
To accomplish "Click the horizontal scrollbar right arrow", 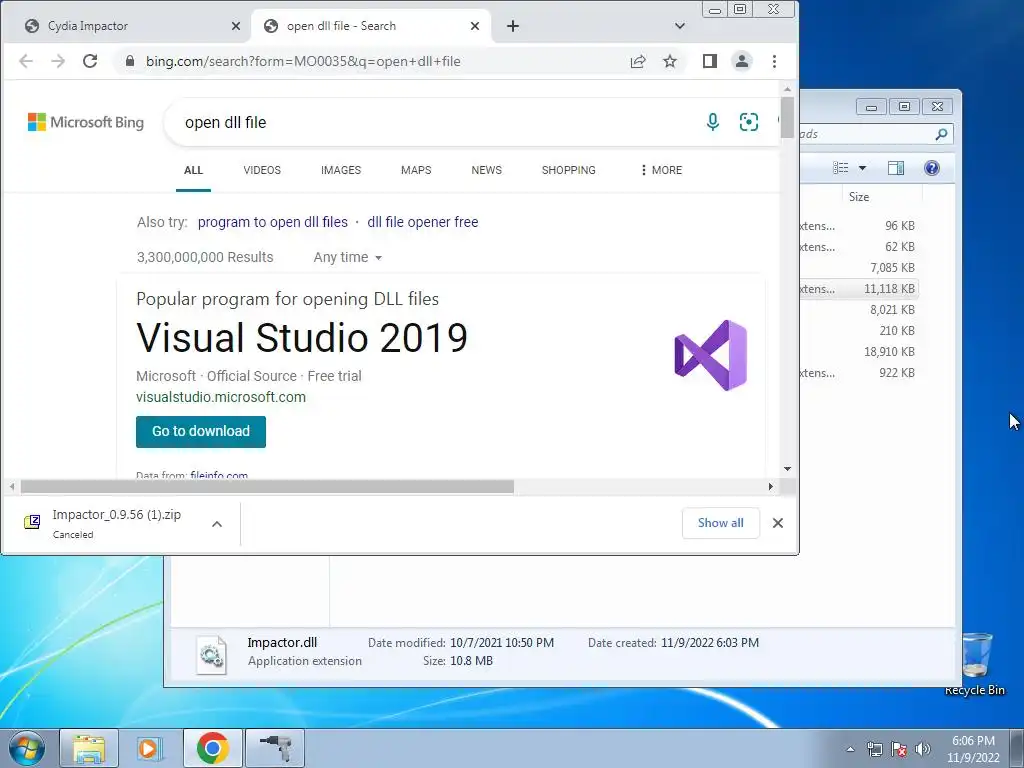I will [x=771, y=487].
